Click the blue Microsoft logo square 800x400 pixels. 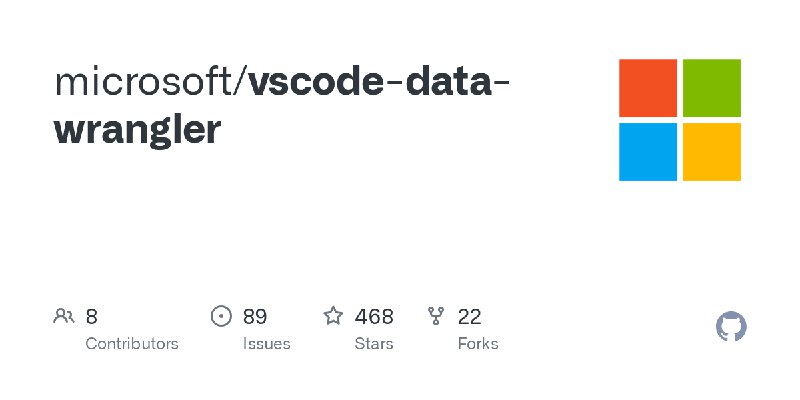pos(648,152)
